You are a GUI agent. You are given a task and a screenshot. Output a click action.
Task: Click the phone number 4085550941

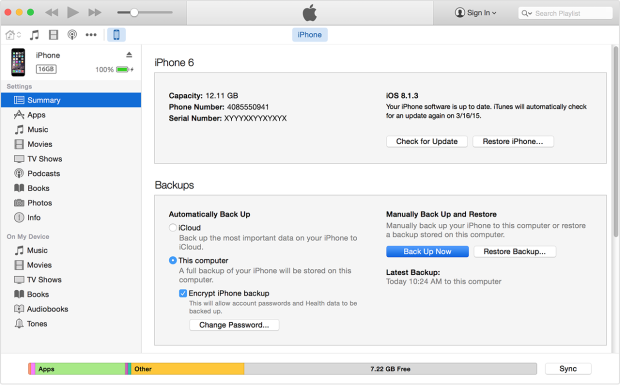click(248, 107)
